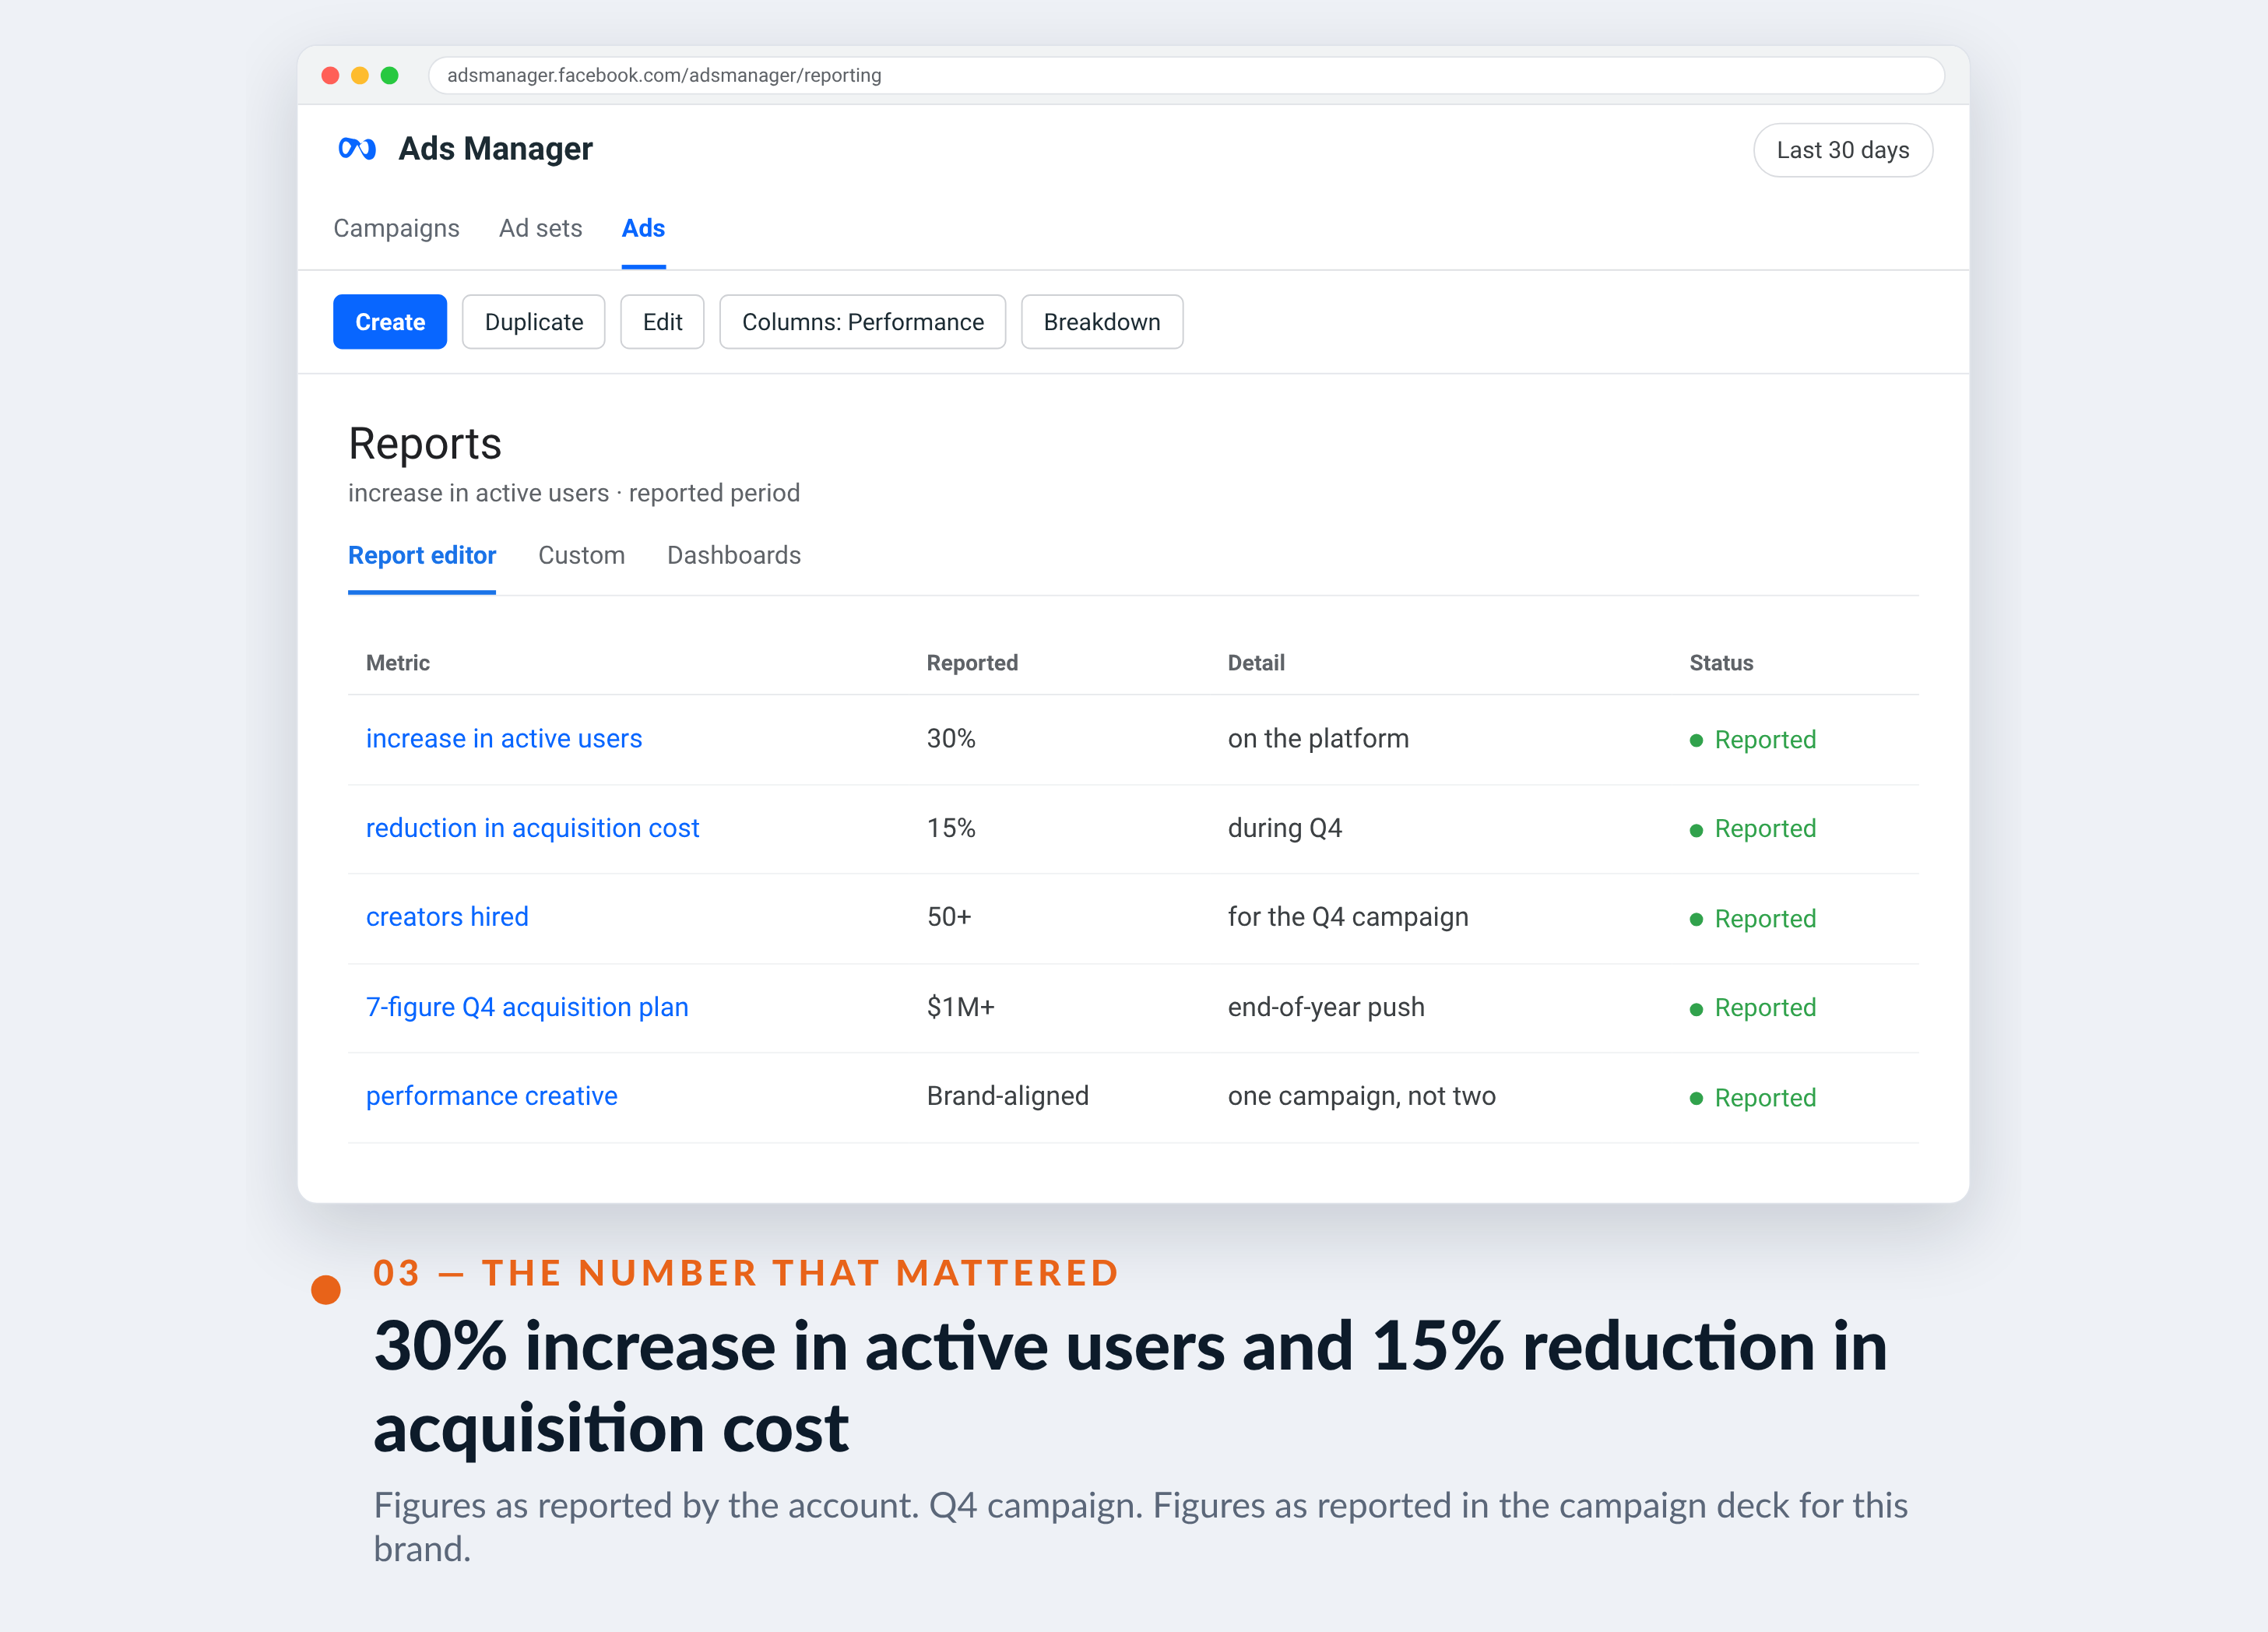
Task: Click the green window maximize button
Action: tap(390, 76)
